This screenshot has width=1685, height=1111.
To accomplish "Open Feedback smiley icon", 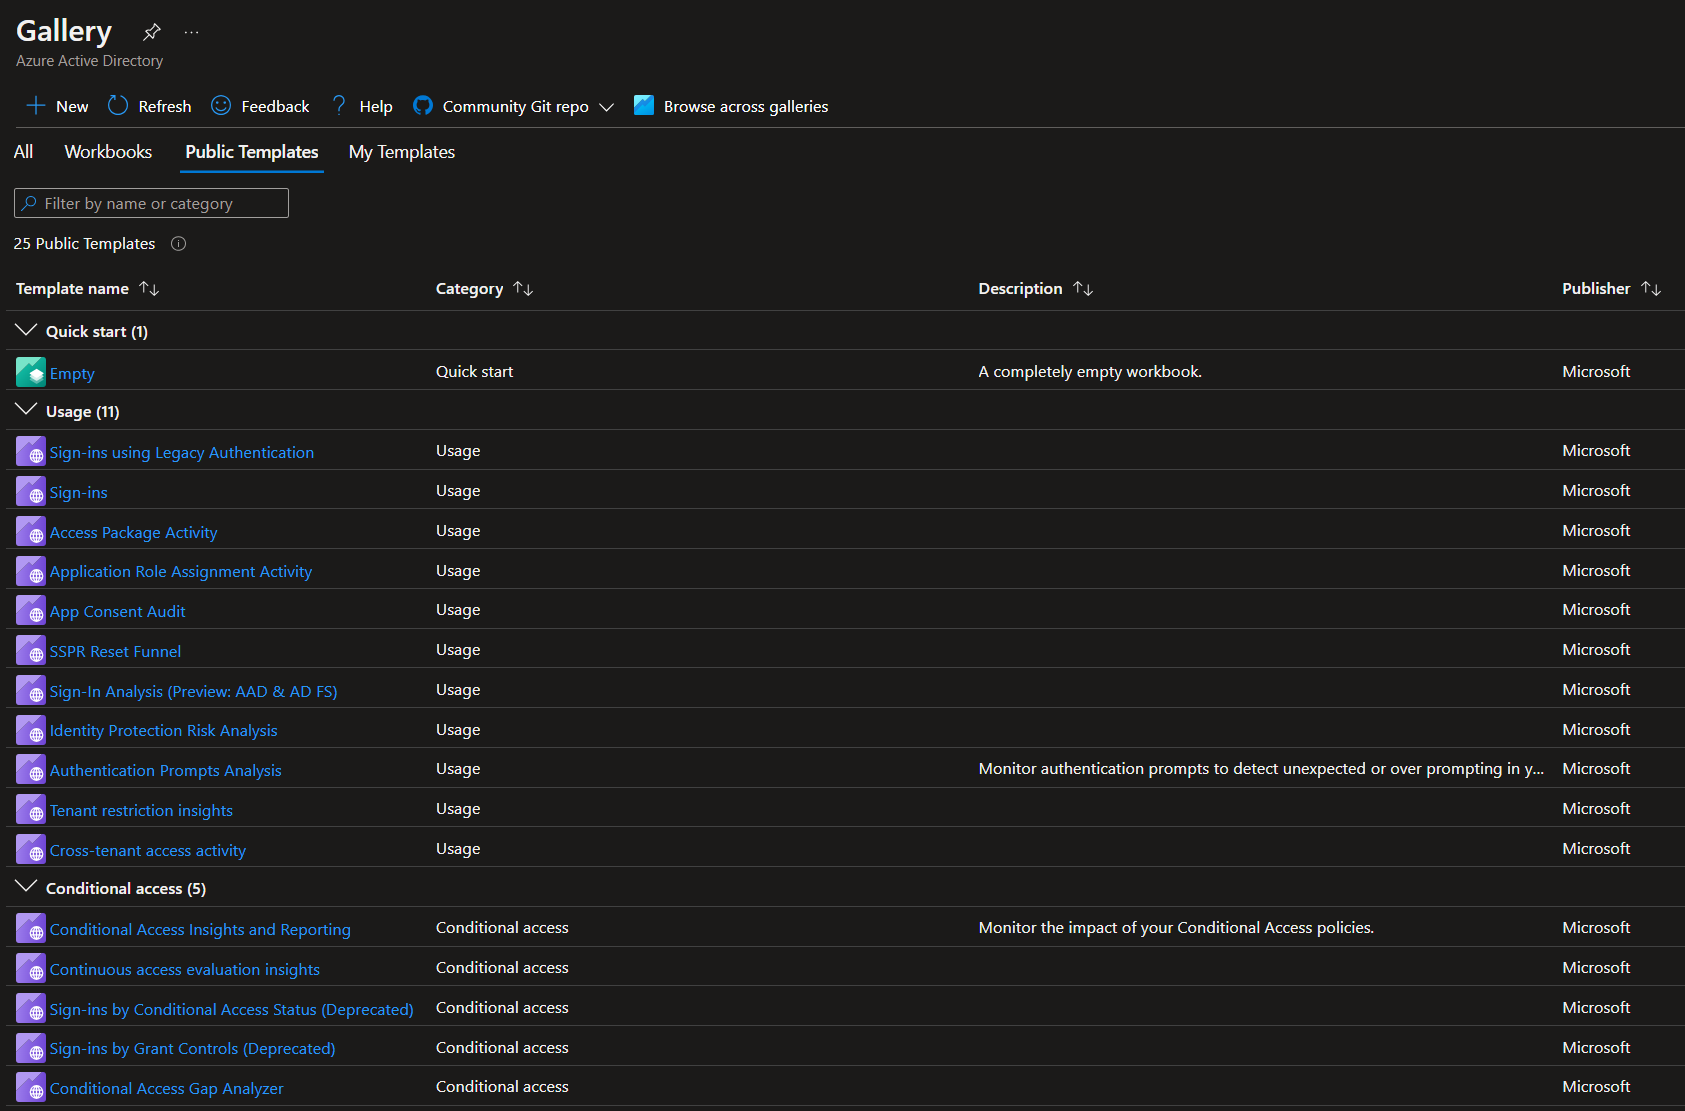I will tap(221, 106).
